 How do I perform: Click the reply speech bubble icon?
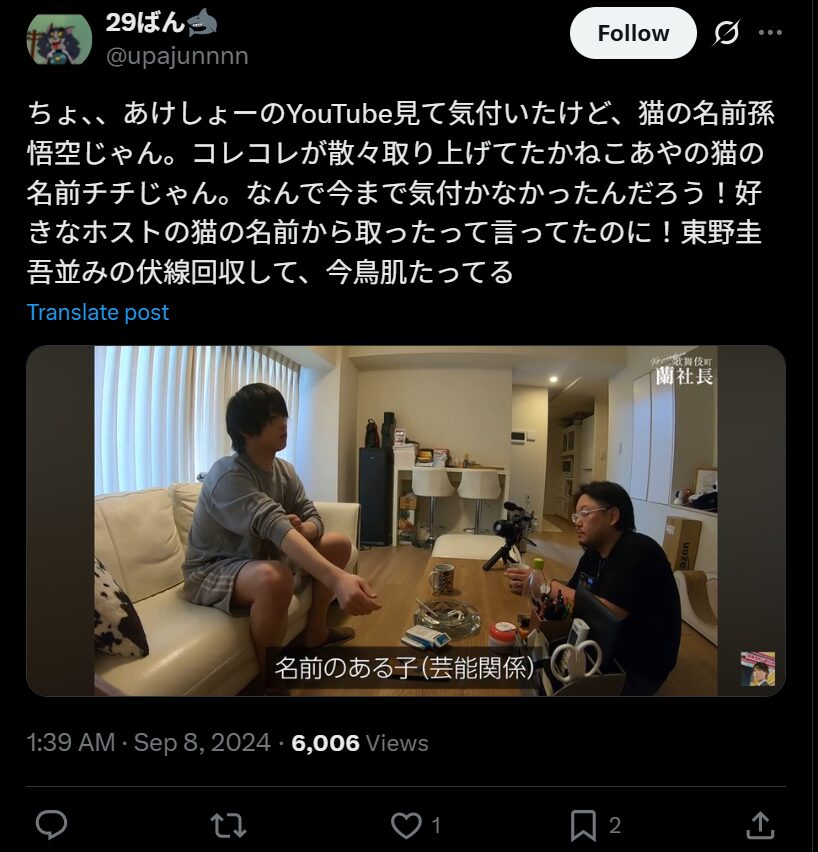point(52,824)
